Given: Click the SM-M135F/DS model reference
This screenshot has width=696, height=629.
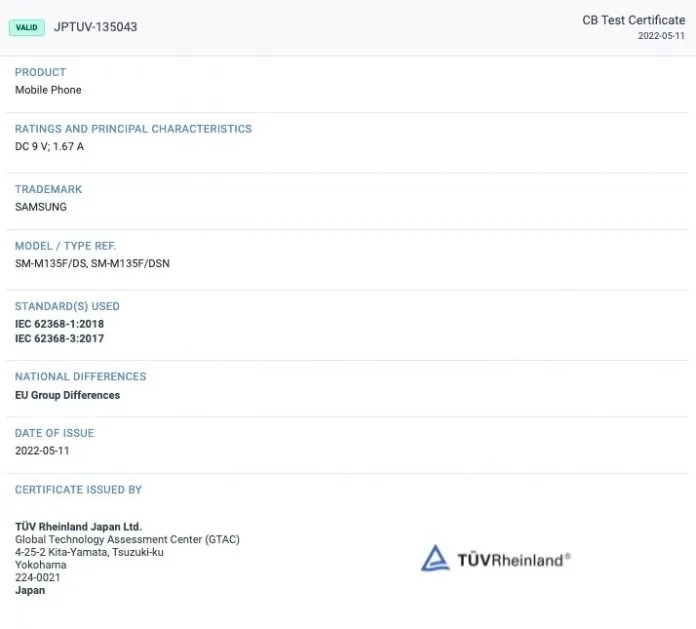Looking at the screenshot, I should [x=50, y=264].
